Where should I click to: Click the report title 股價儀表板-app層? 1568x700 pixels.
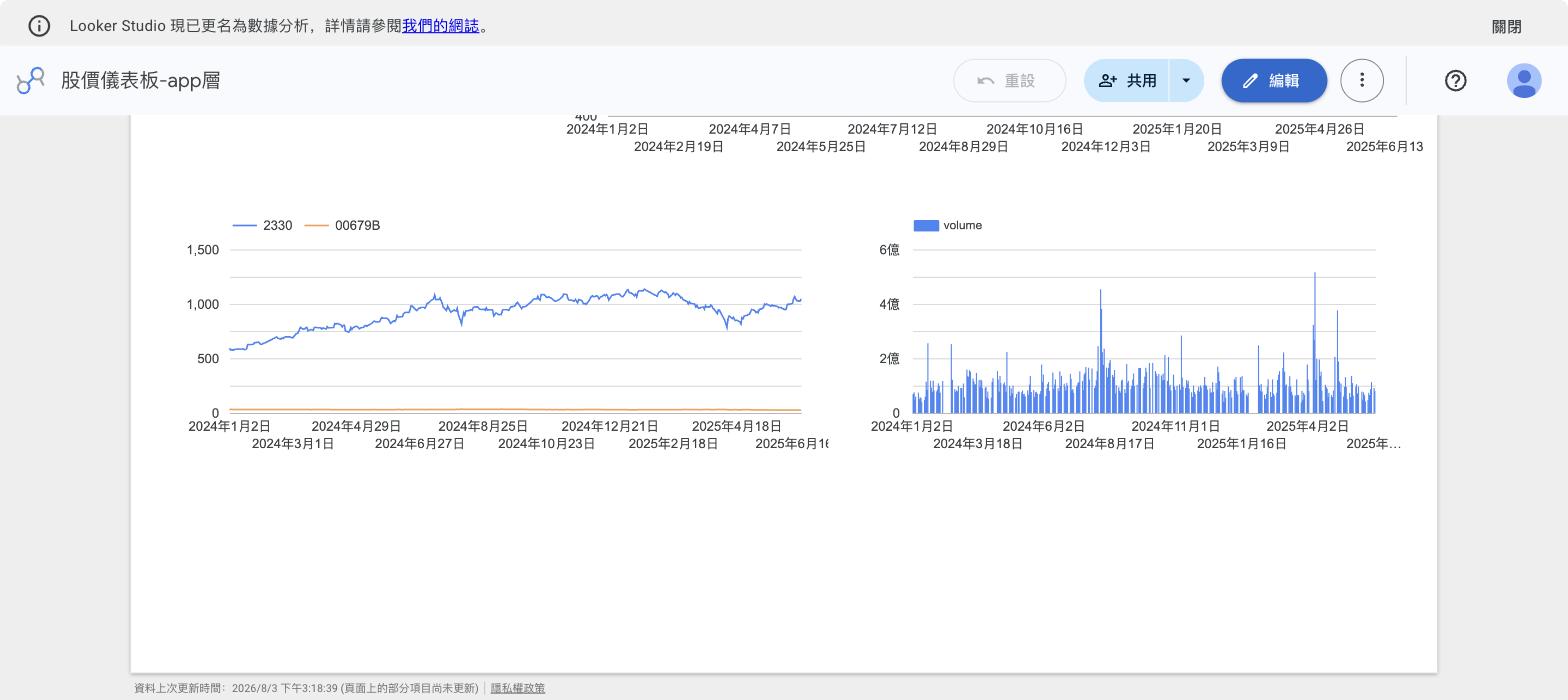[x=141, y=81]
